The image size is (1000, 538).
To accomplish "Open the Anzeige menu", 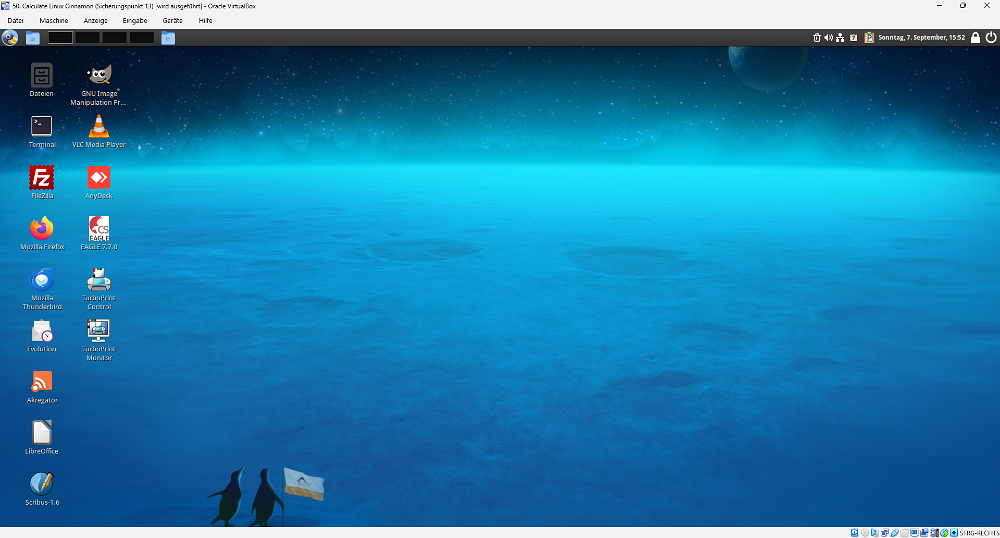I will (96, 20).
